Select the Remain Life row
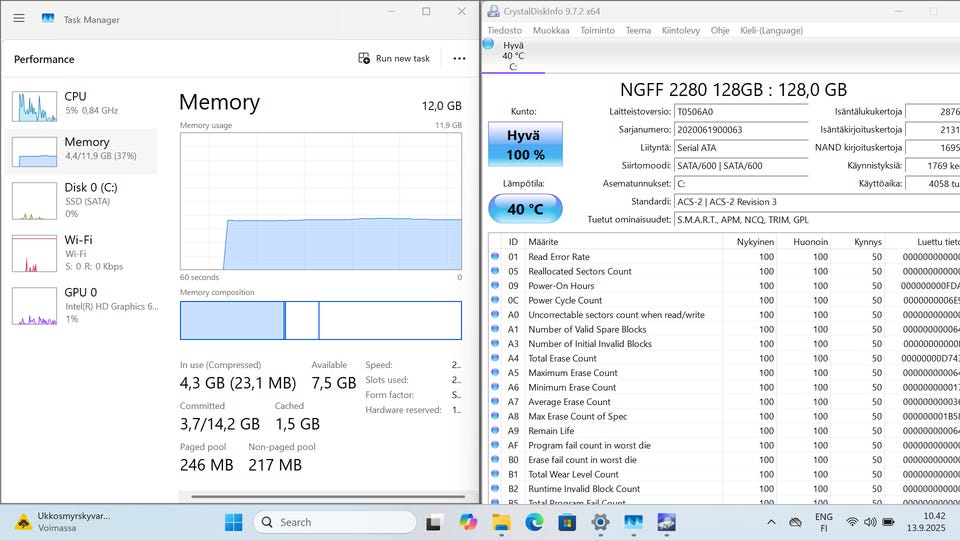Viewport: 960px width, 540px height. point(724,430)
